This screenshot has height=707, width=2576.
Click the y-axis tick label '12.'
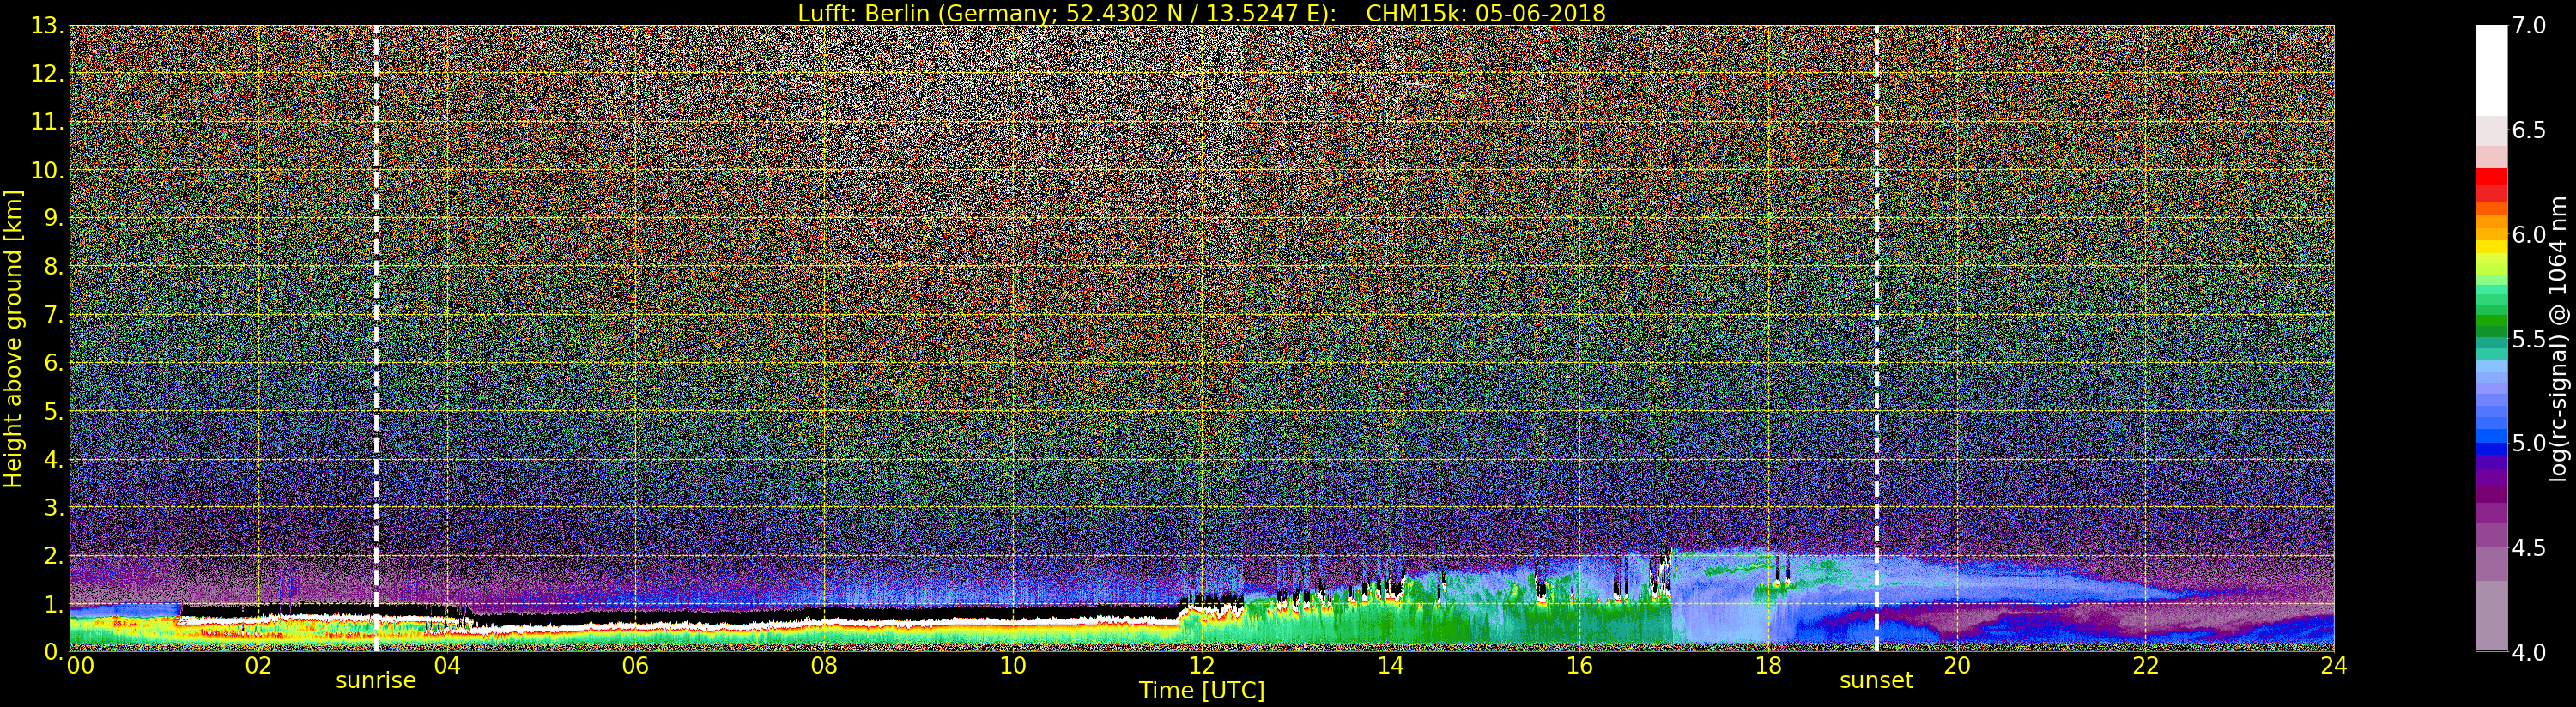47,74
